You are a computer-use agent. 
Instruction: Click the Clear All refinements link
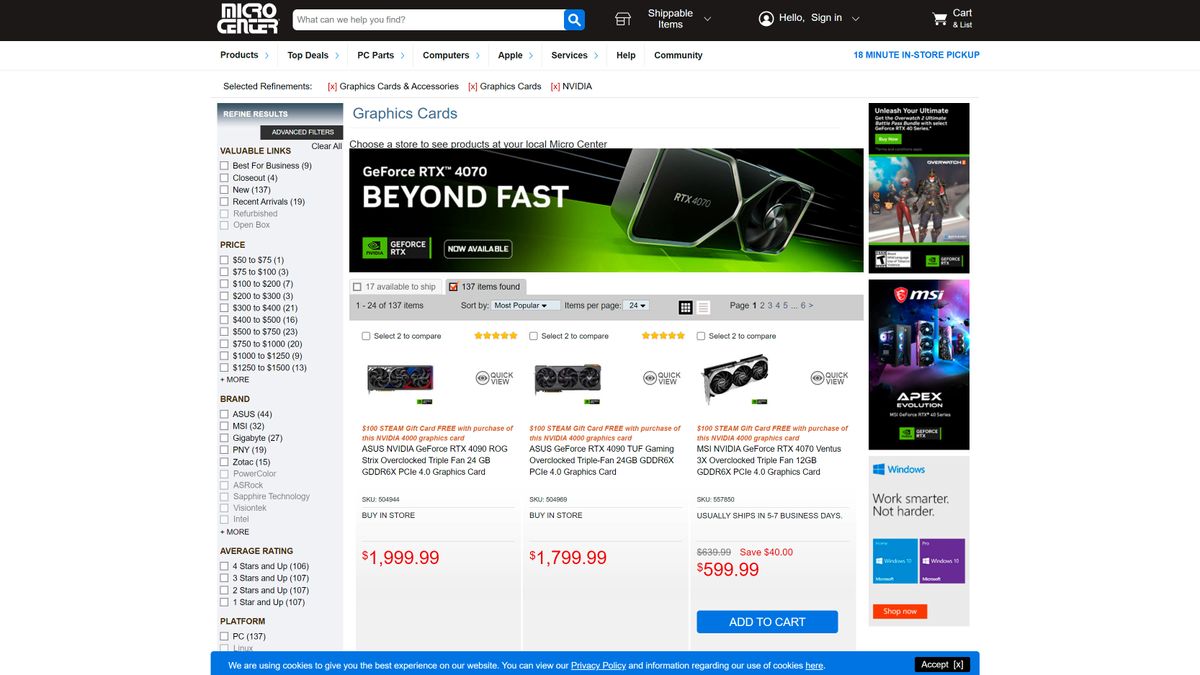point(326,146)
